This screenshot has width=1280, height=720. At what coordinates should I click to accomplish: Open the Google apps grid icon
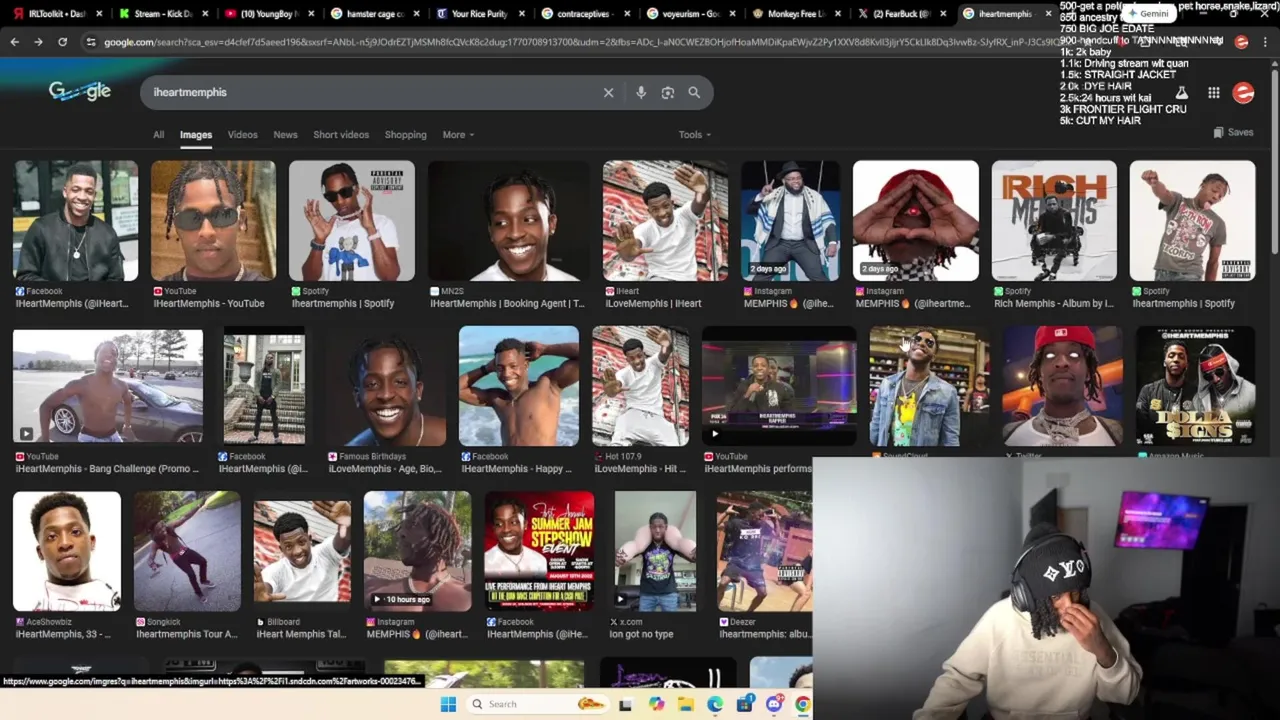tap(1213, 93)
